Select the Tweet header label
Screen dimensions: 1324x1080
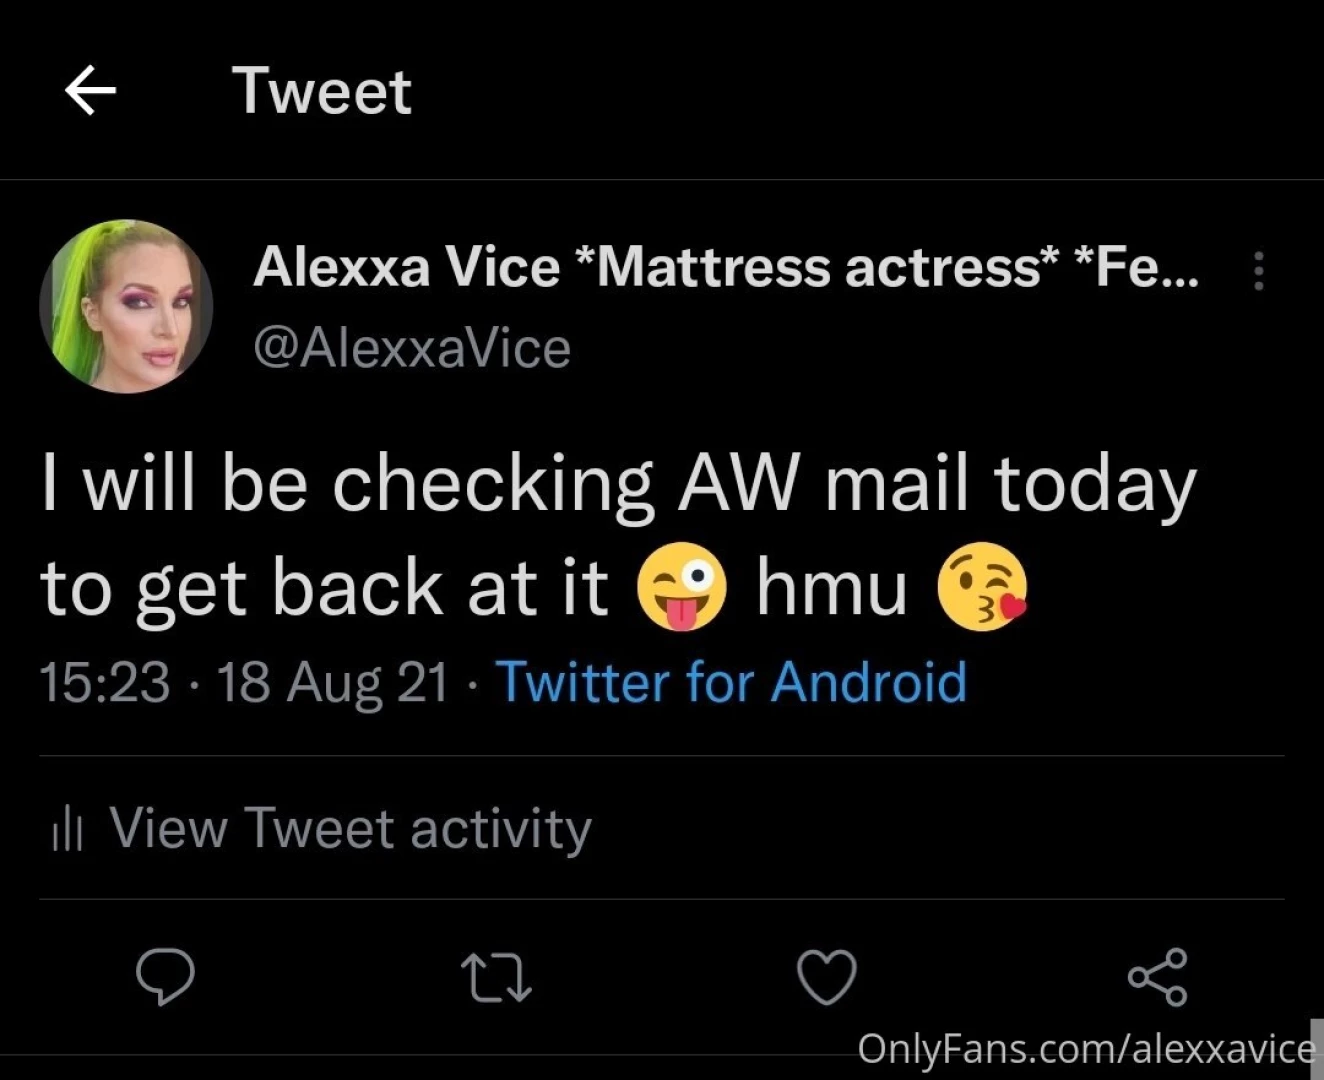pyautogui.click(x=321, y=90)
